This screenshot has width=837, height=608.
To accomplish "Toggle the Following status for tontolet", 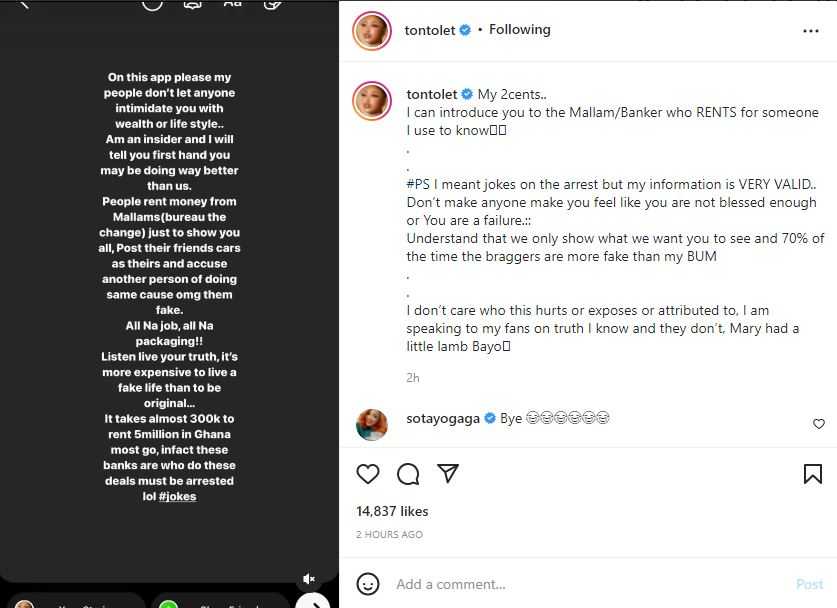I will [x=519, y=29].
